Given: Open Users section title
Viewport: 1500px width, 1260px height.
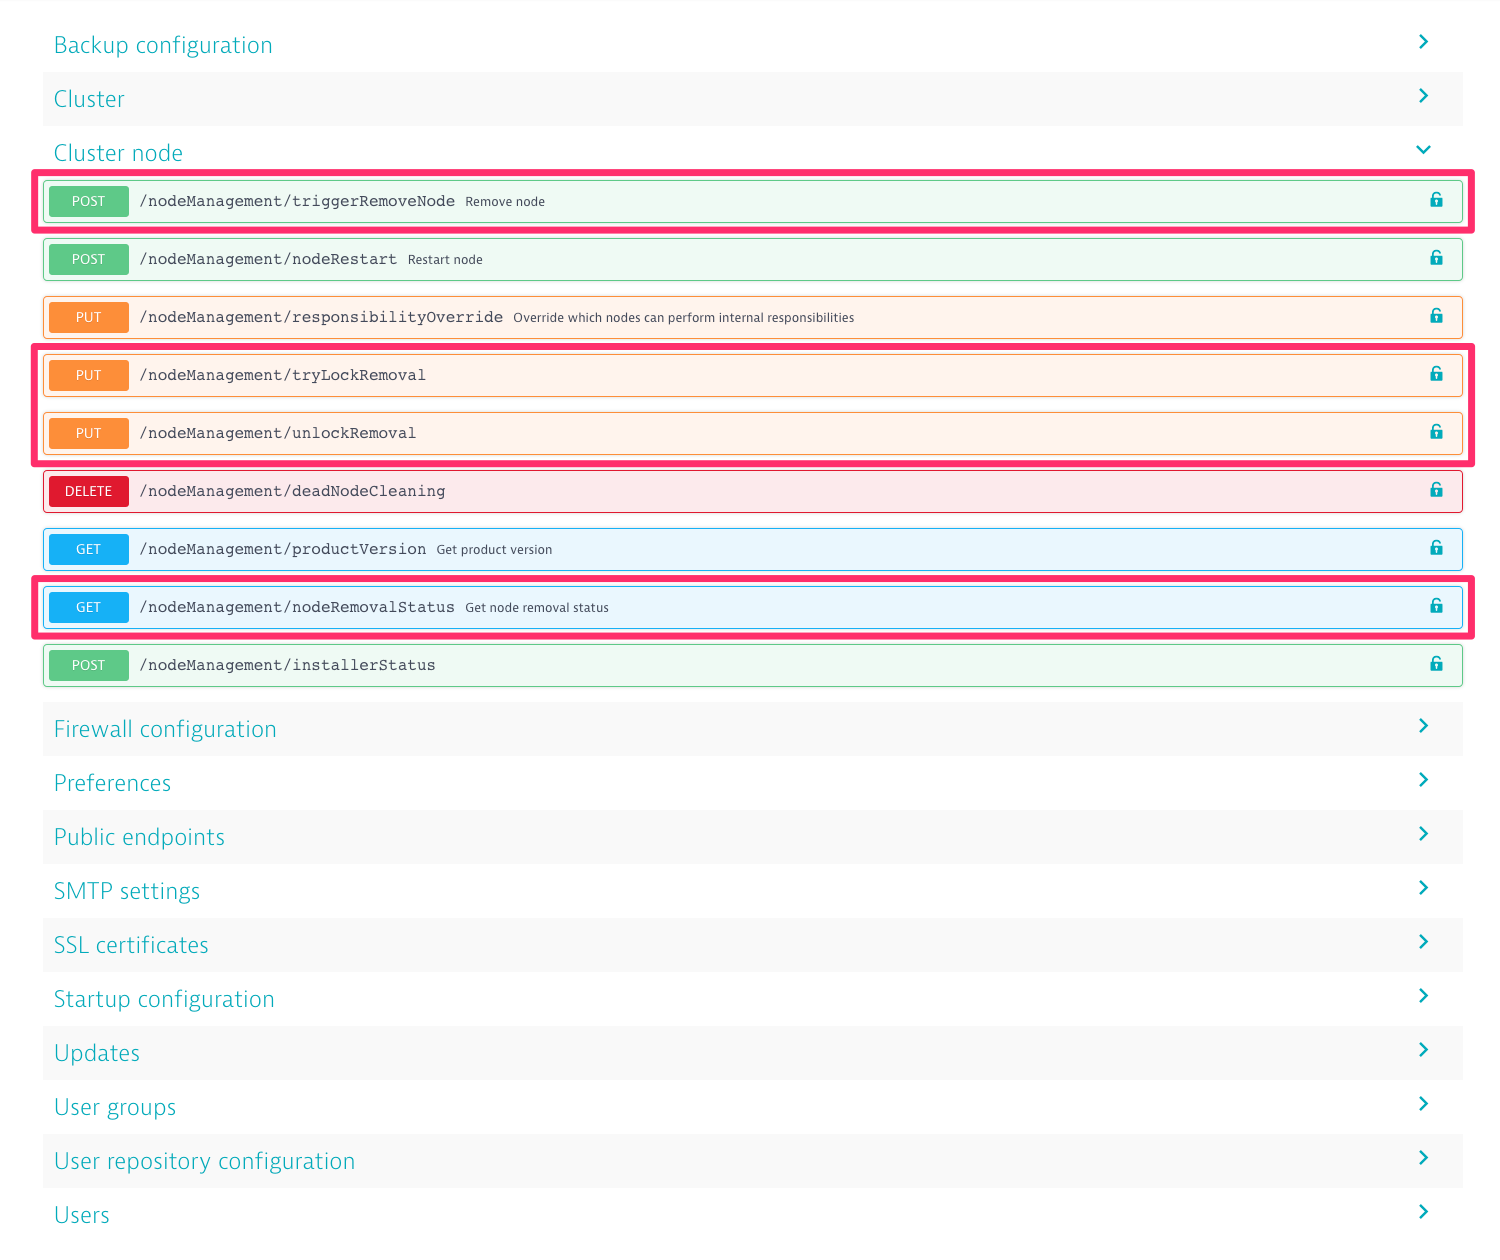Looking at the screenshot, I should click(82, 1215).
